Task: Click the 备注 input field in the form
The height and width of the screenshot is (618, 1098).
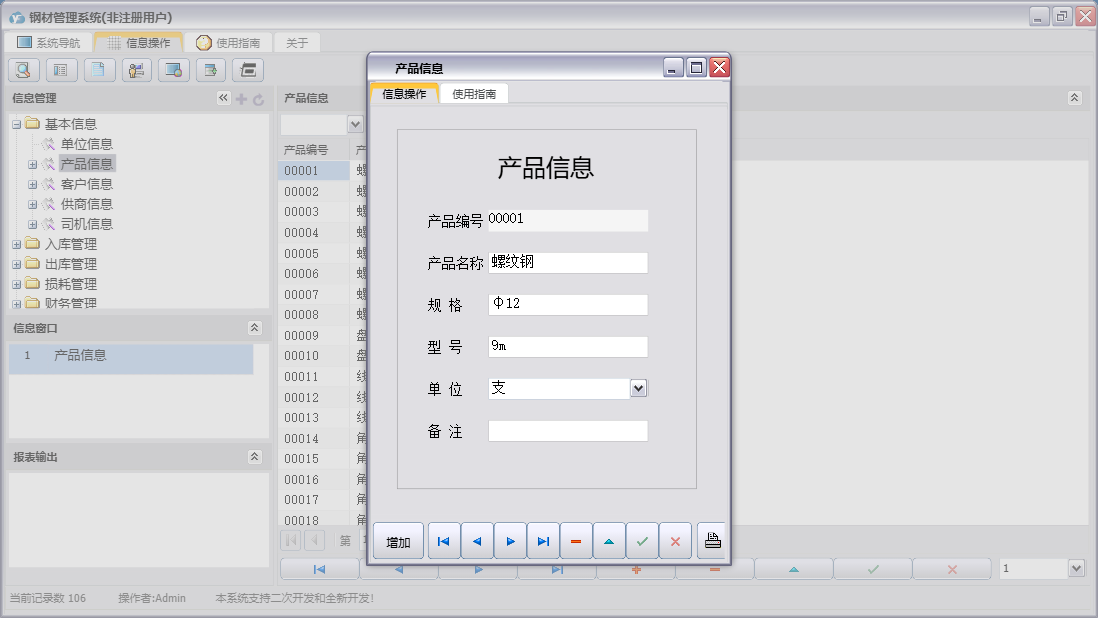Action: [567, 430]
